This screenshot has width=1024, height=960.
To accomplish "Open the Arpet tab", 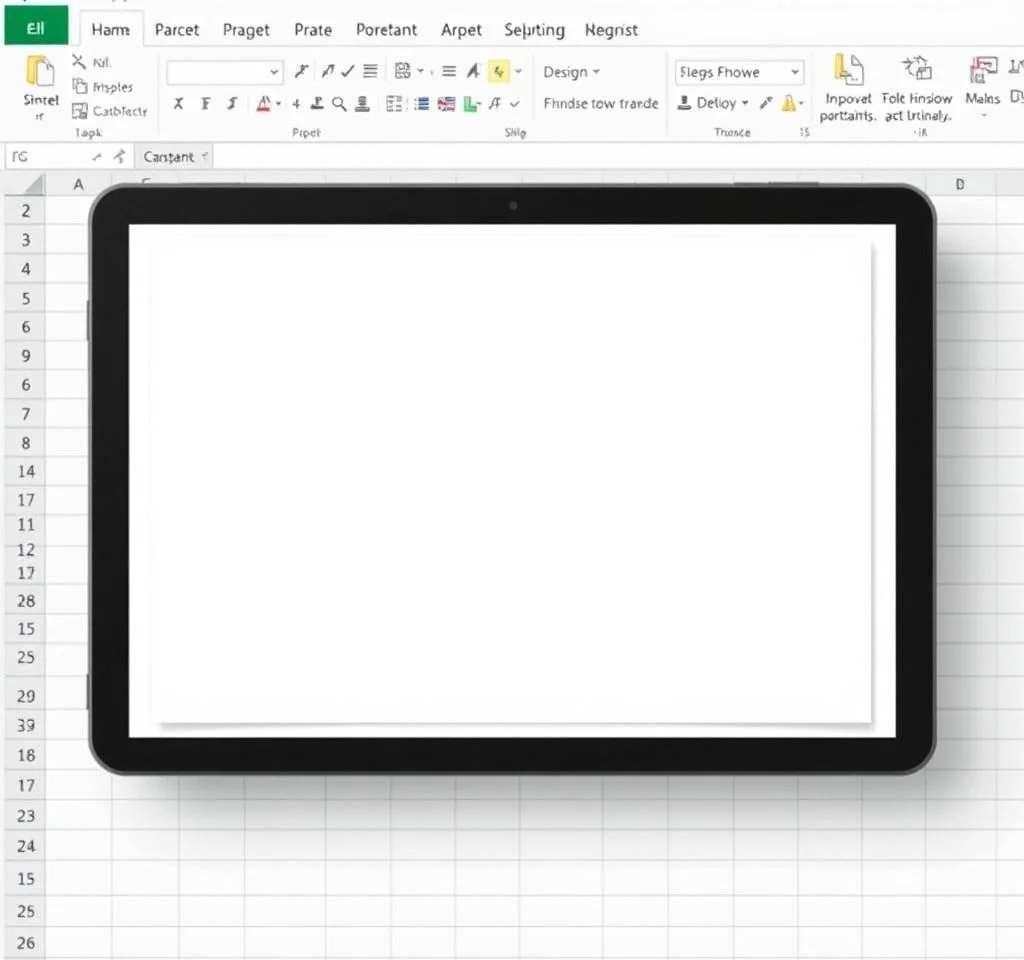I will tap(461, 30).
